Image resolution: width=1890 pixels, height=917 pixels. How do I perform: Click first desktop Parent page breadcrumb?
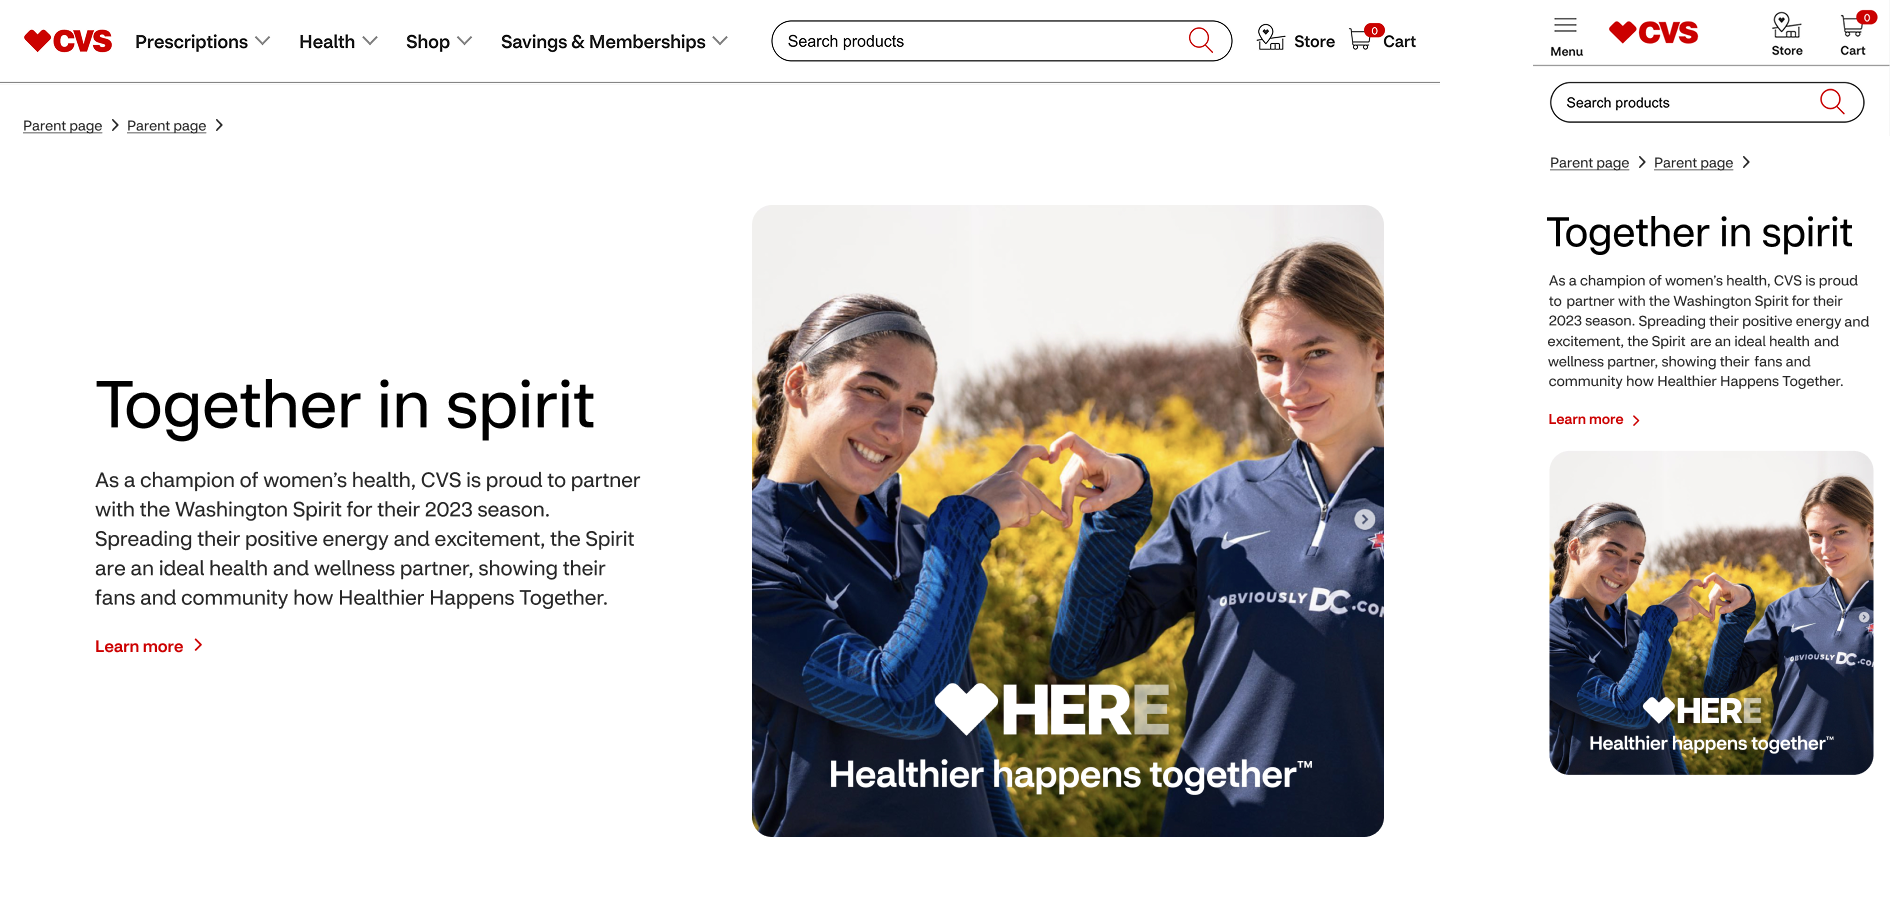point(63,126)
